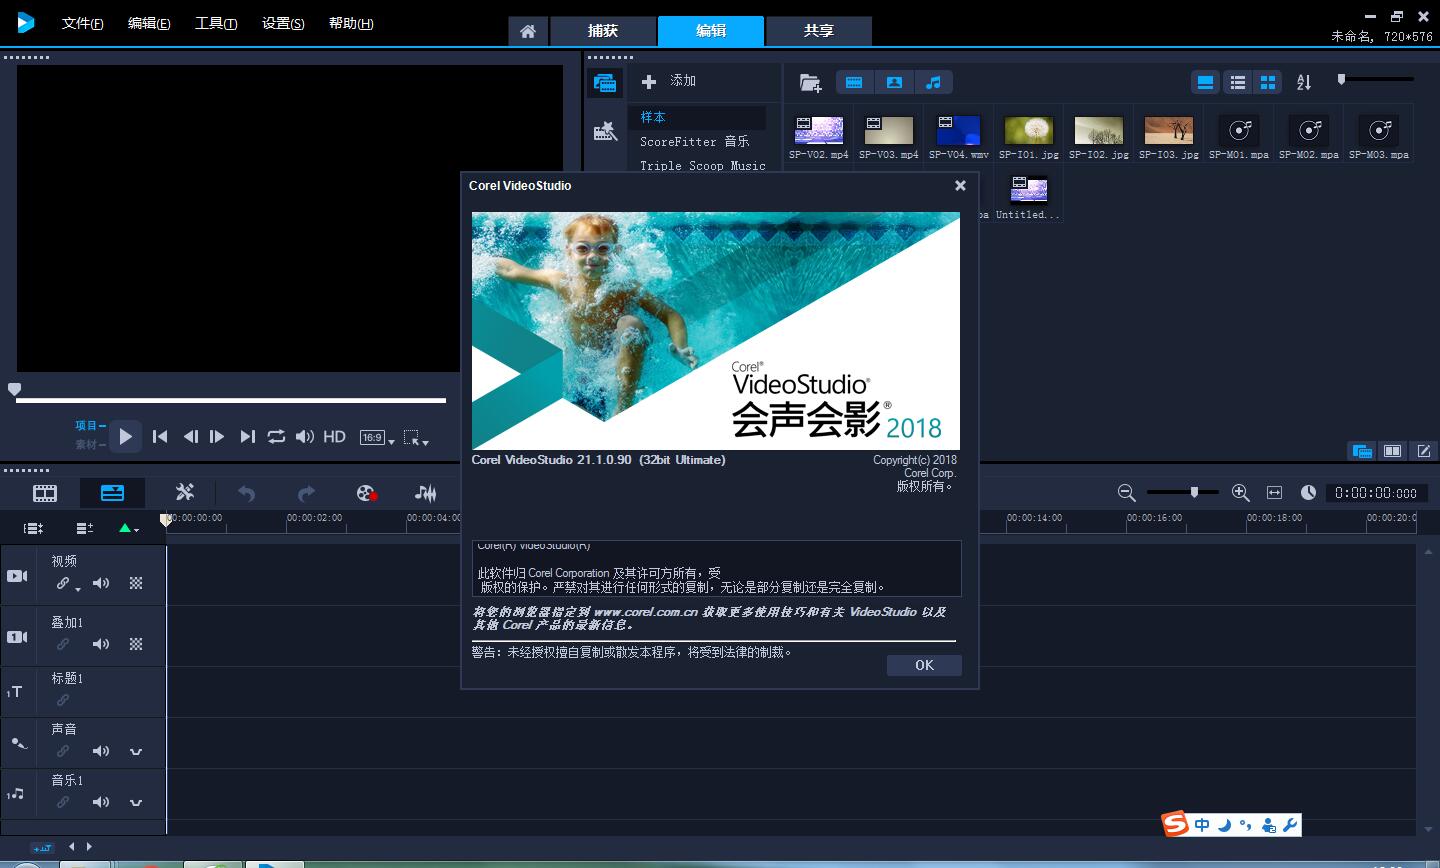This screenshot has width=1440, height=868.
Task: Toggle repeat playback loop button
Action: (x=276, y=436)
